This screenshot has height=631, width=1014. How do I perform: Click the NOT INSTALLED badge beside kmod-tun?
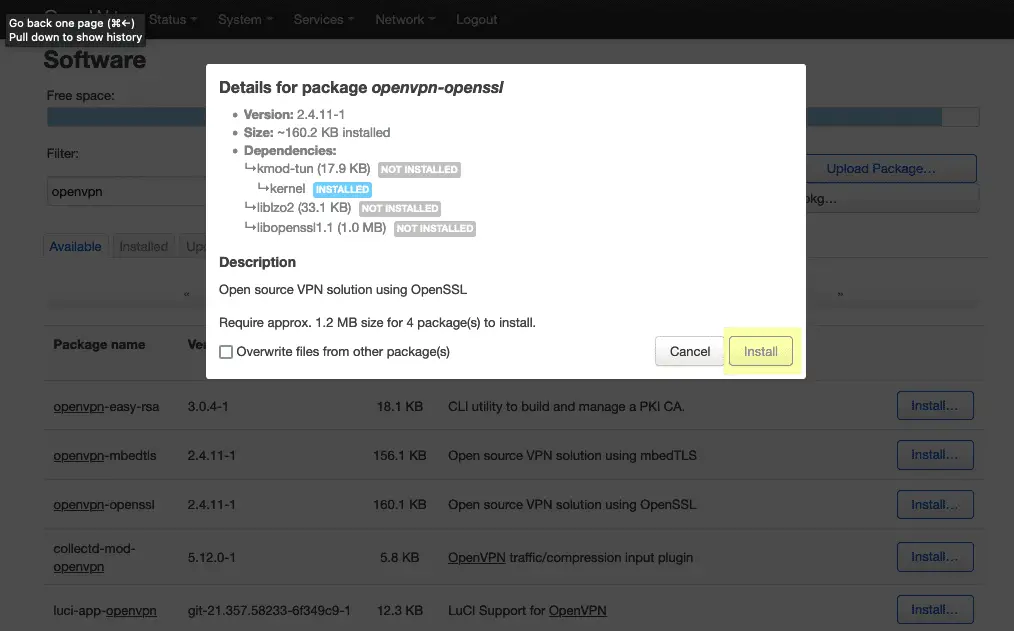419,169
